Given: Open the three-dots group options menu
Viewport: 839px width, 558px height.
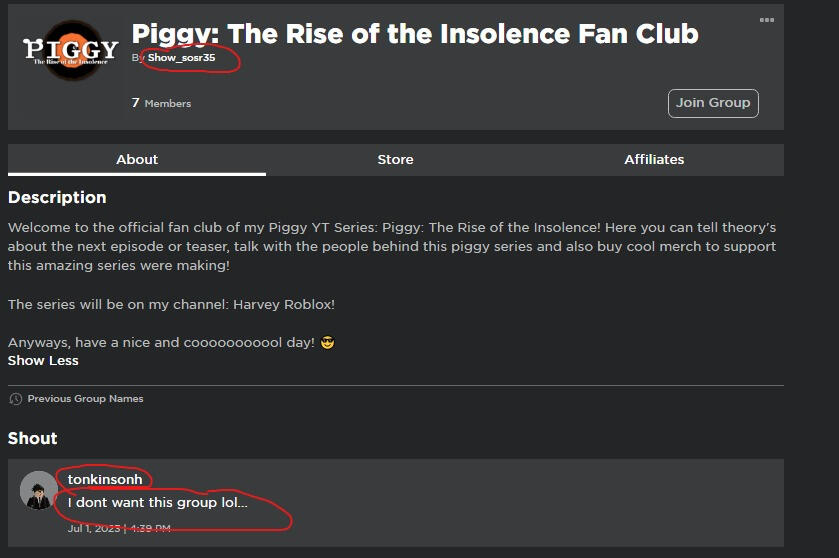Looking at the screenshot, I should point(766,20).
